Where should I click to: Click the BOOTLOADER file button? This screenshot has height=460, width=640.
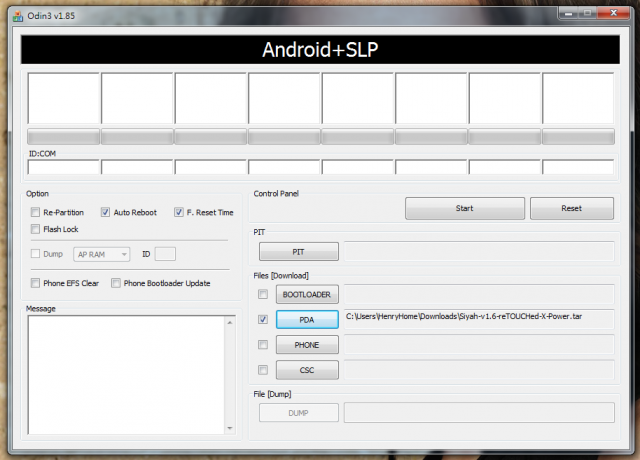coord(307,294)
